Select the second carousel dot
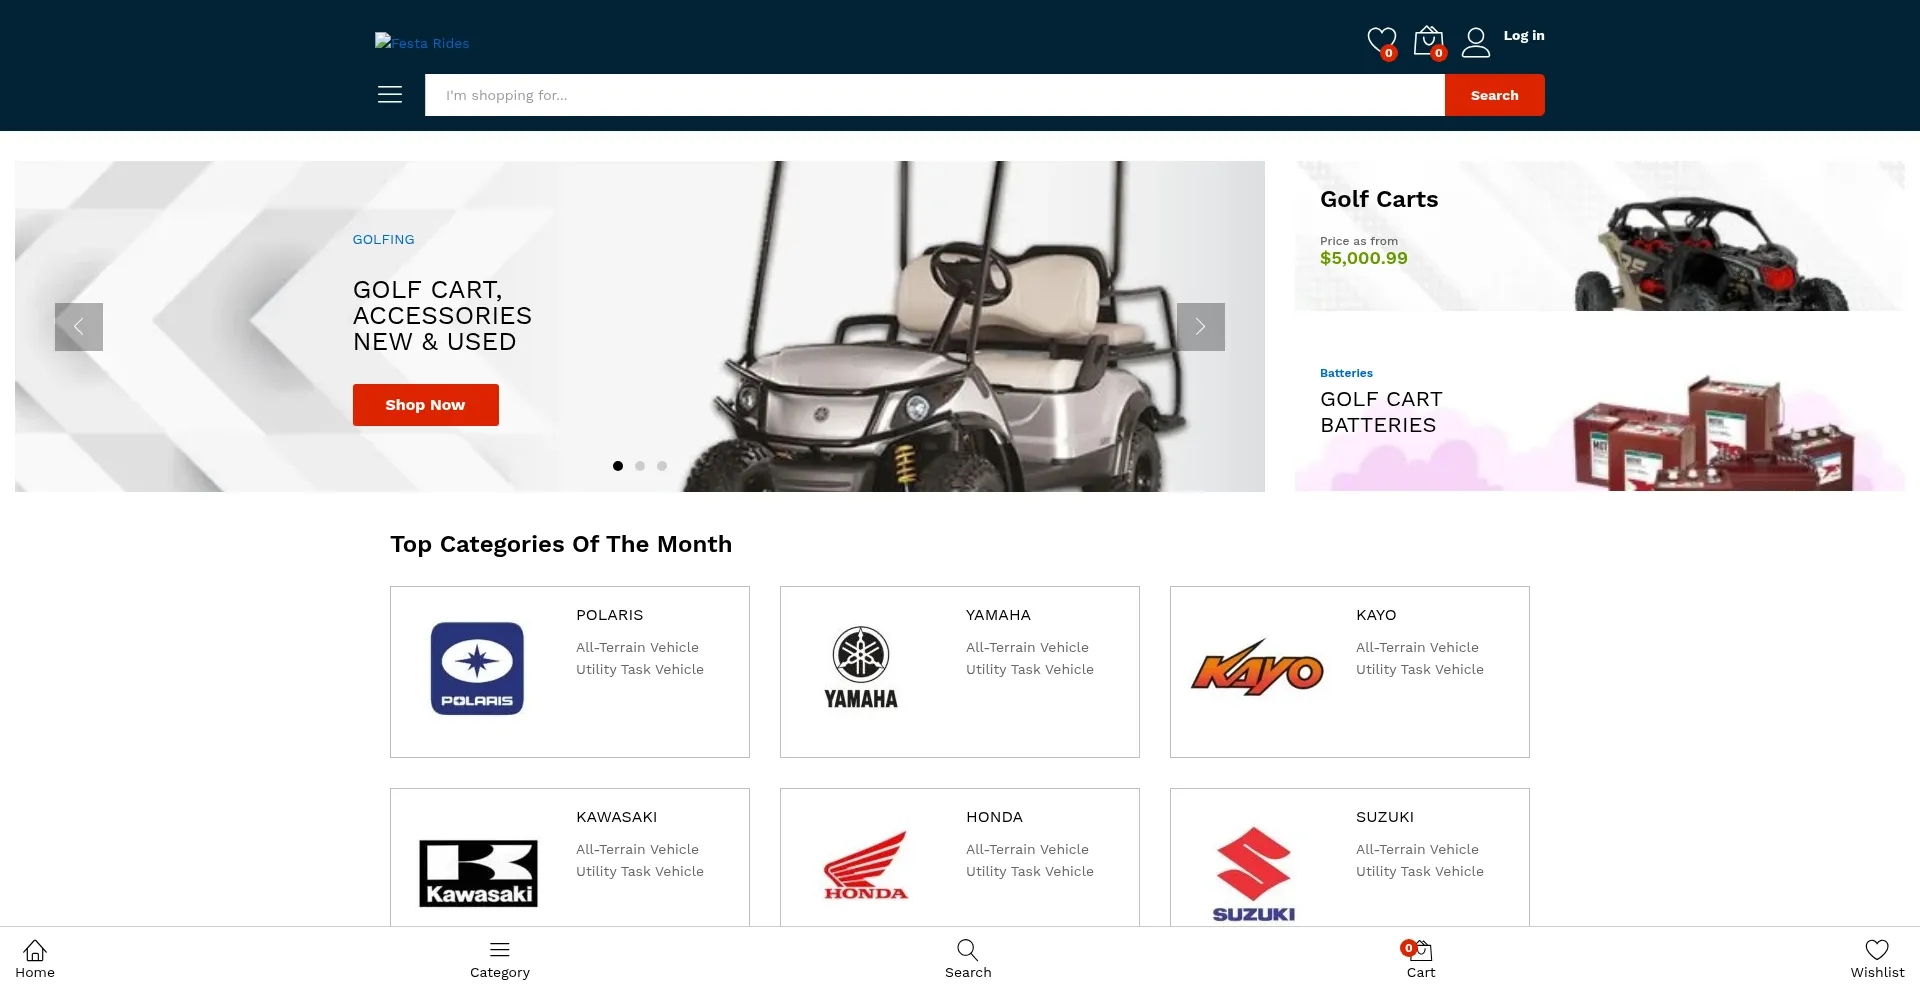 pos(640,466)
